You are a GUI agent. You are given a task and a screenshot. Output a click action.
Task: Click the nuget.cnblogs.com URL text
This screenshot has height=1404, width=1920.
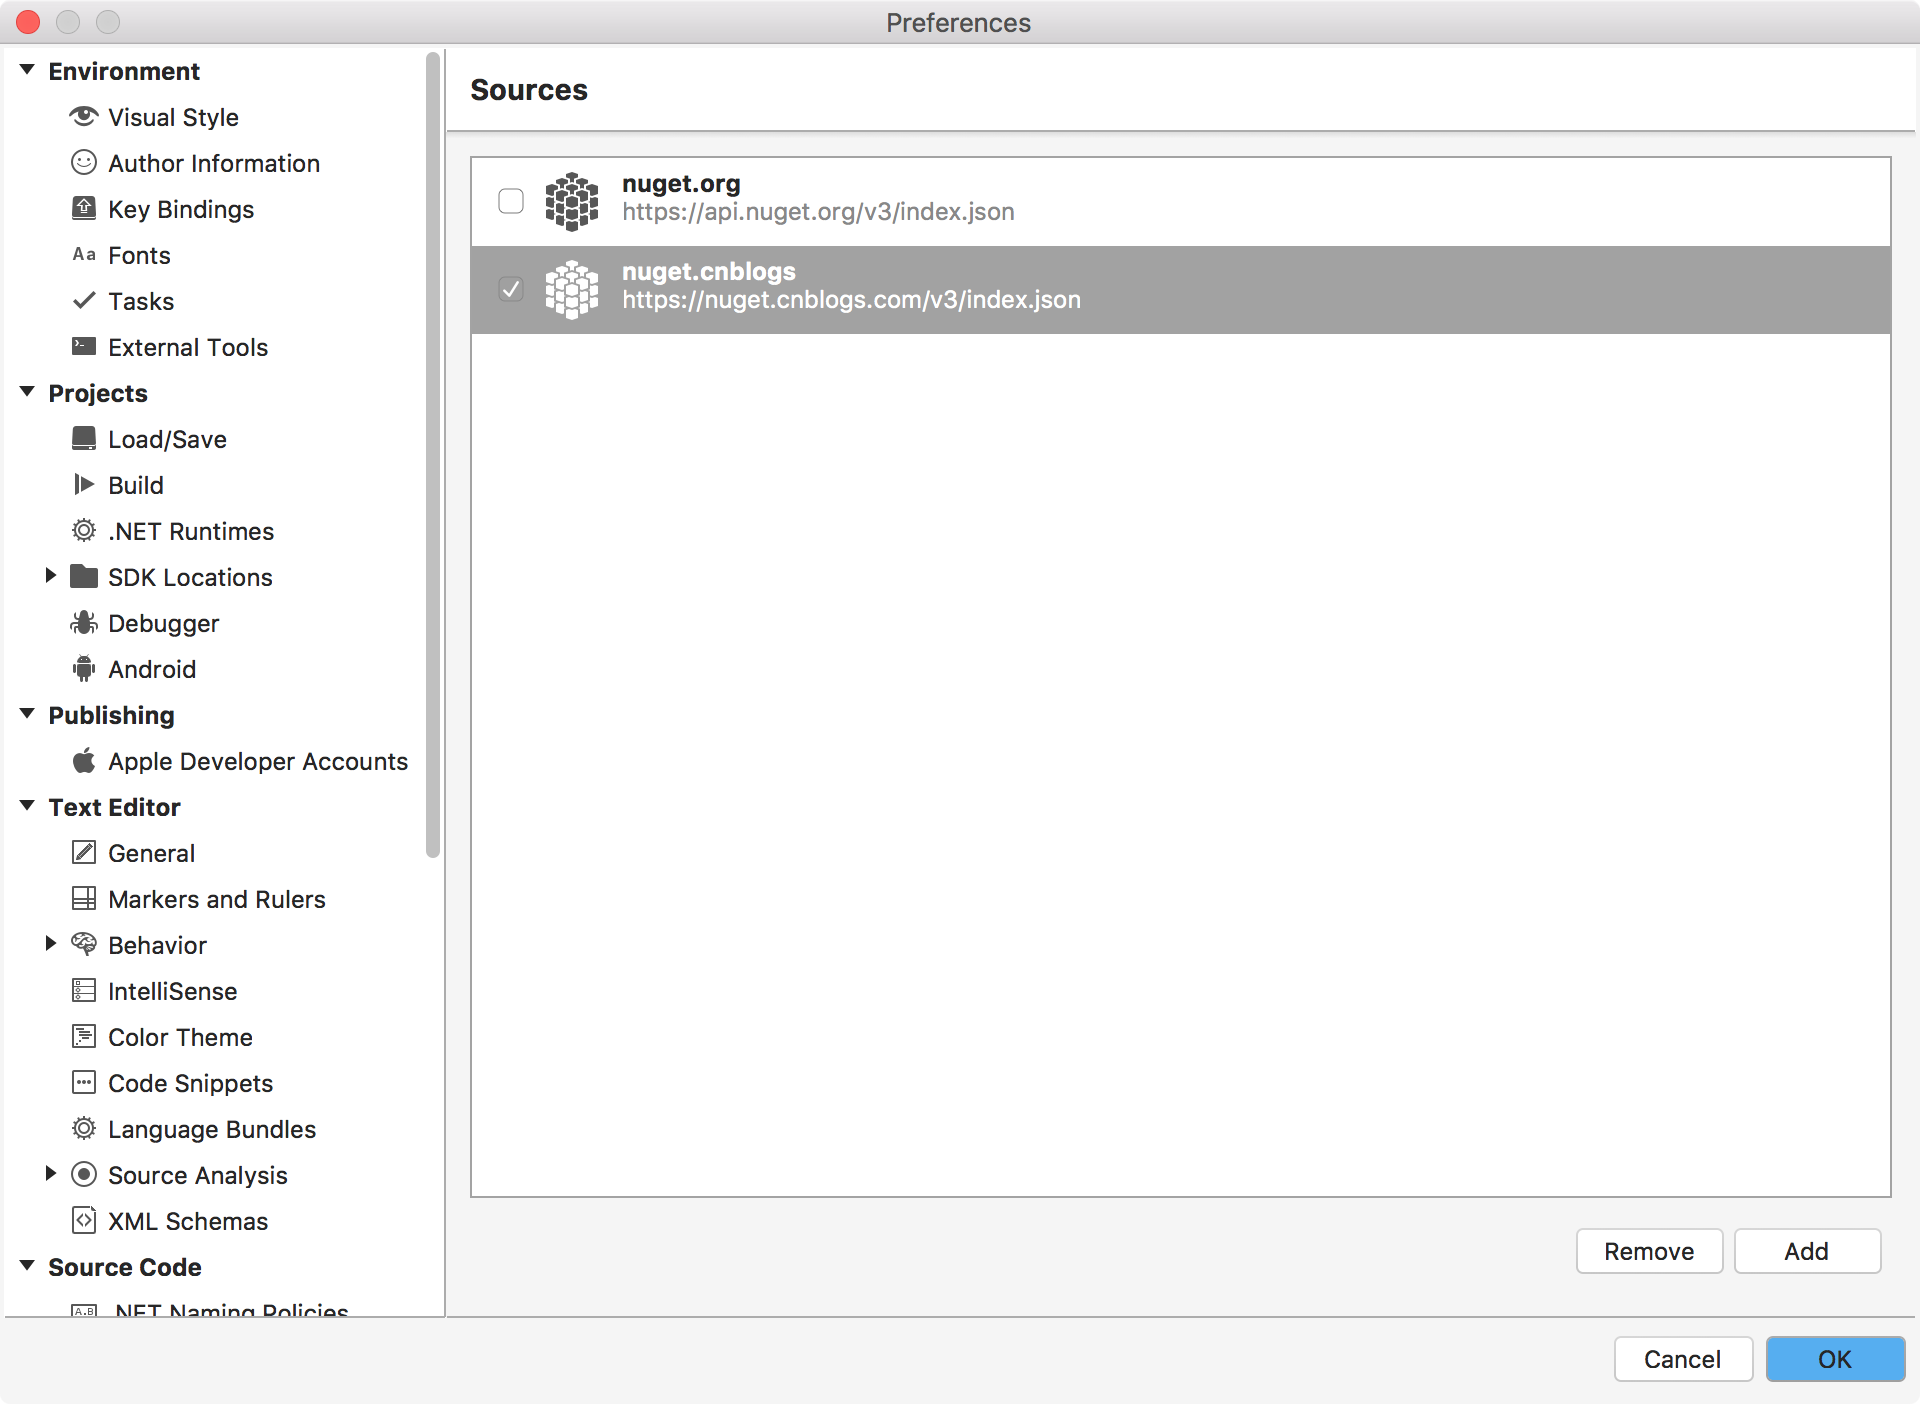(851, 300)
